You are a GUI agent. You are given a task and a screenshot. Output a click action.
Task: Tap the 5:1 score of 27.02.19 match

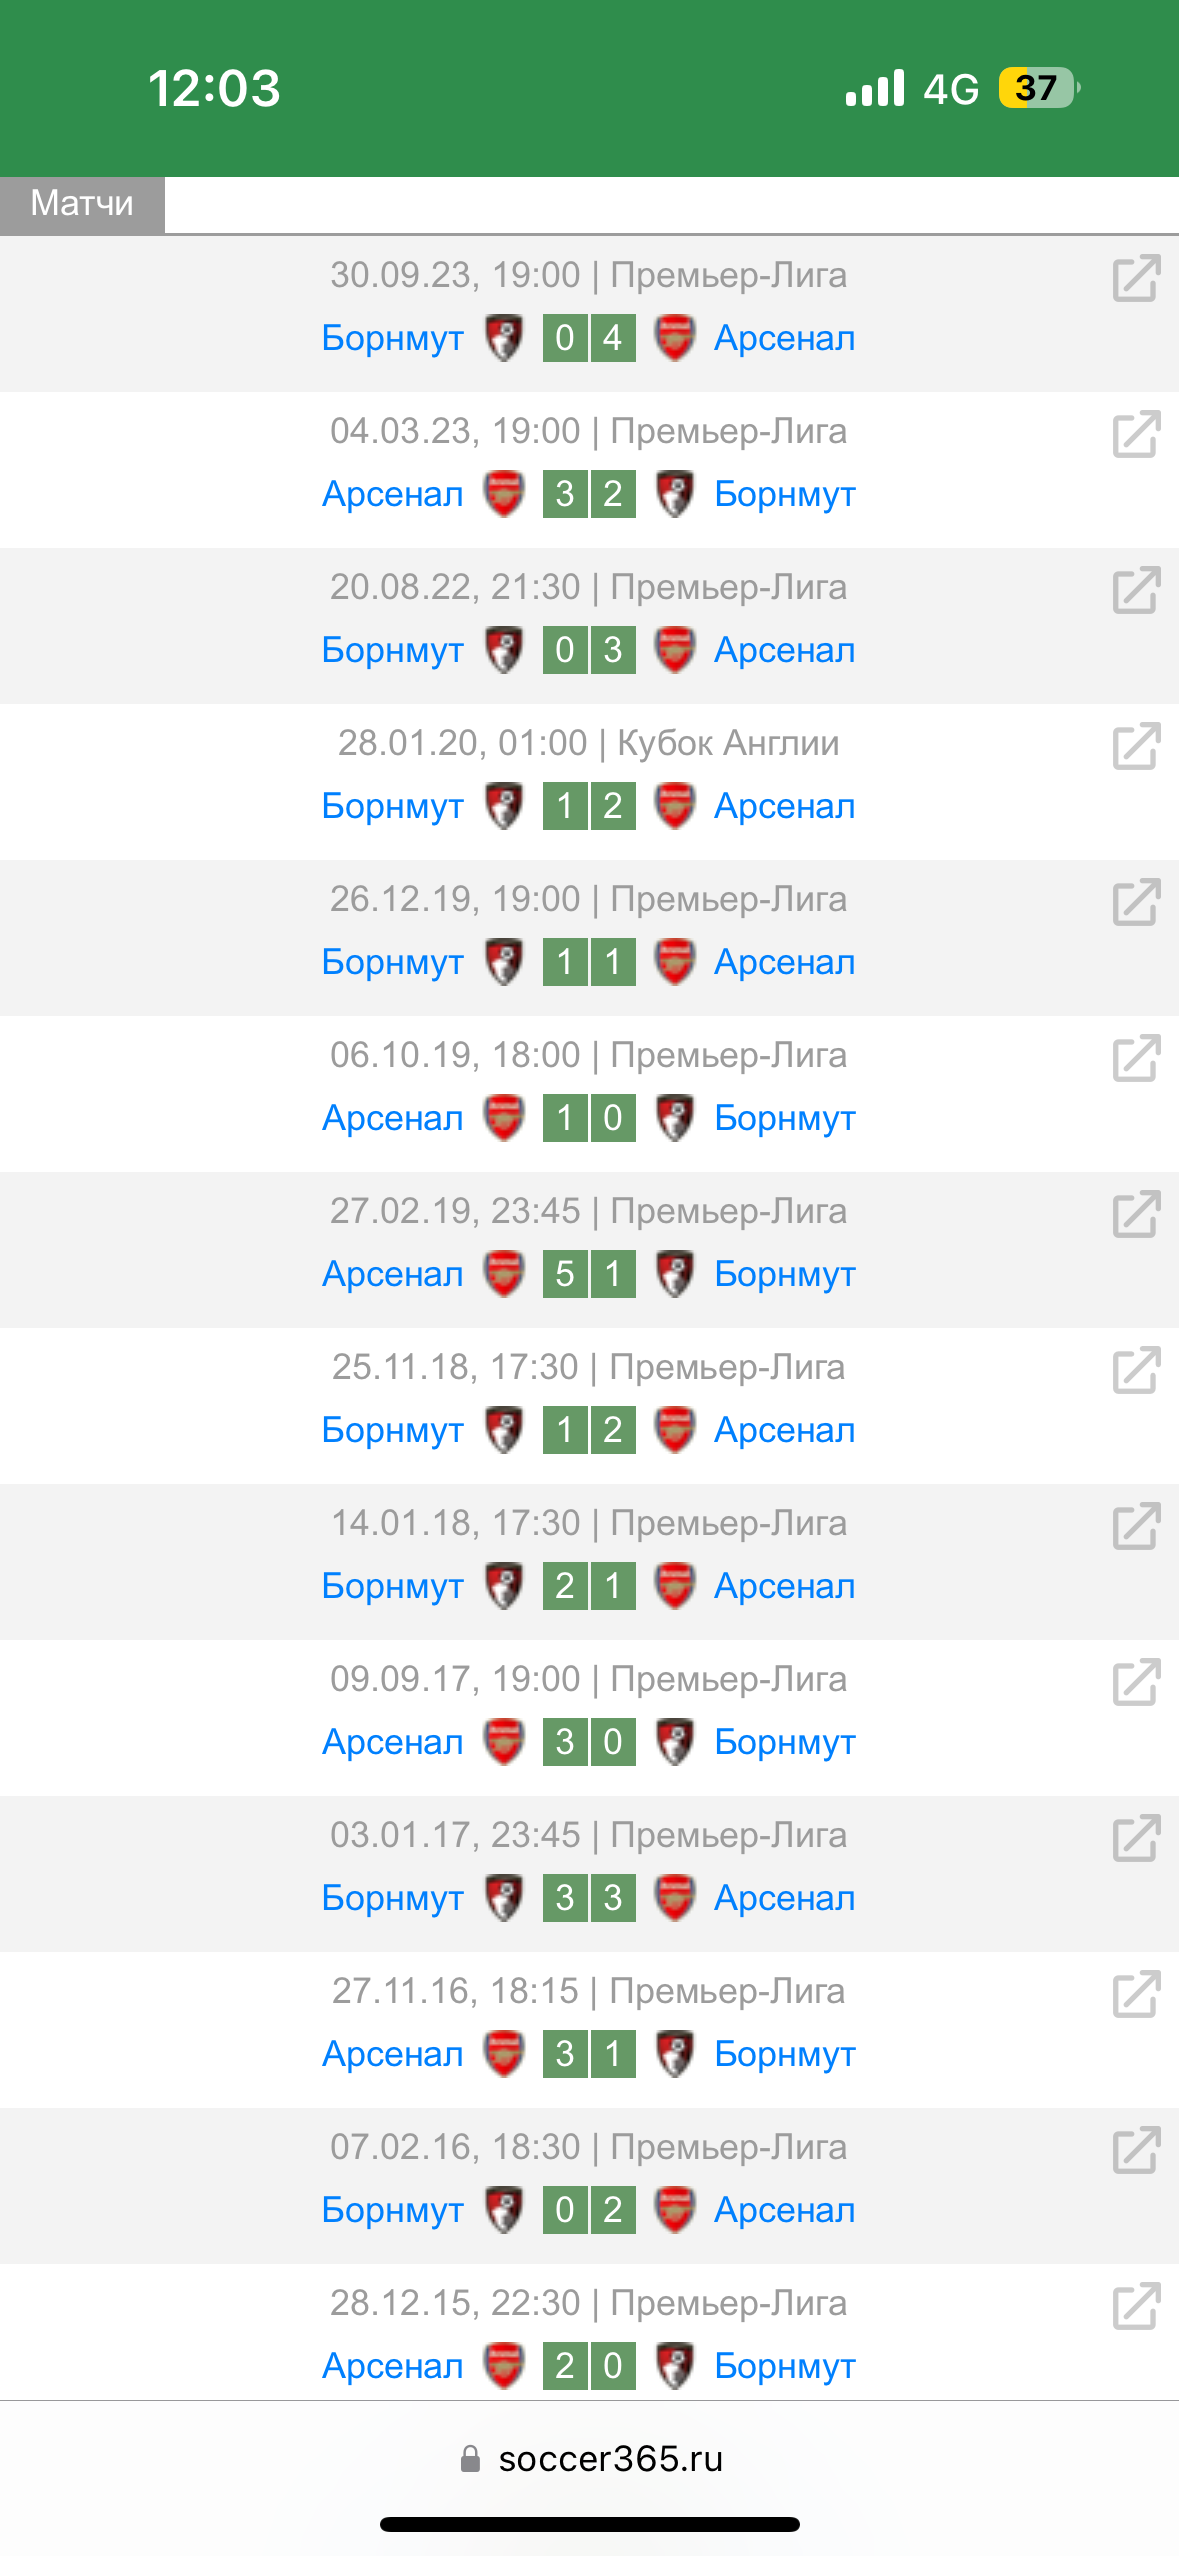coord(589,1274)
